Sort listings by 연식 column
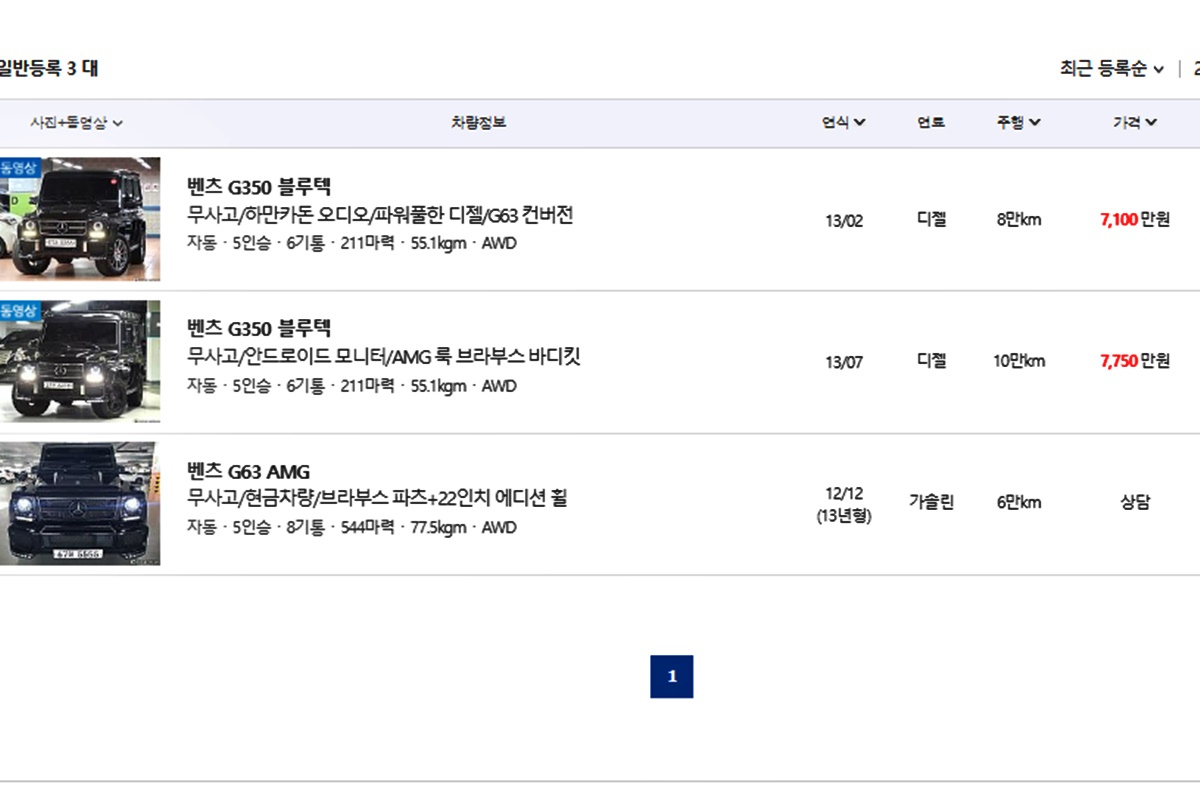Viewport: 1200px width, 800px height. [844, 122]
